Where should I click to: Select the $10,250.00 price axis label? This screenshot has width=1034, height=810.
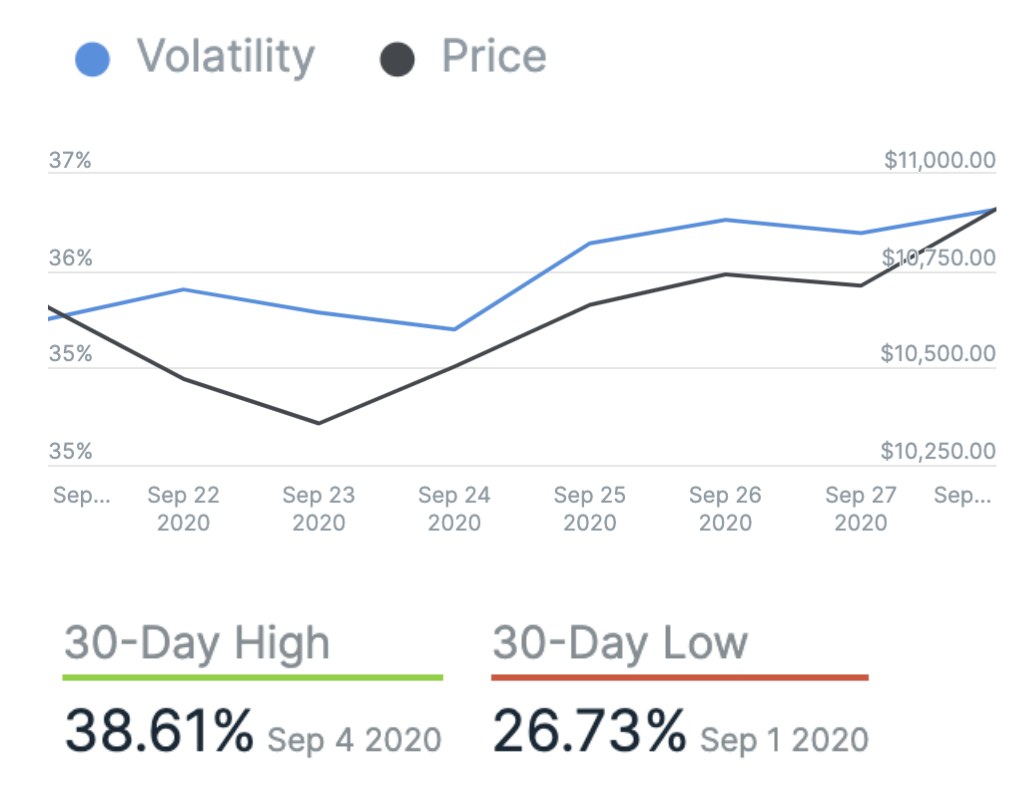pyautogui.click(x=938, y=452)
